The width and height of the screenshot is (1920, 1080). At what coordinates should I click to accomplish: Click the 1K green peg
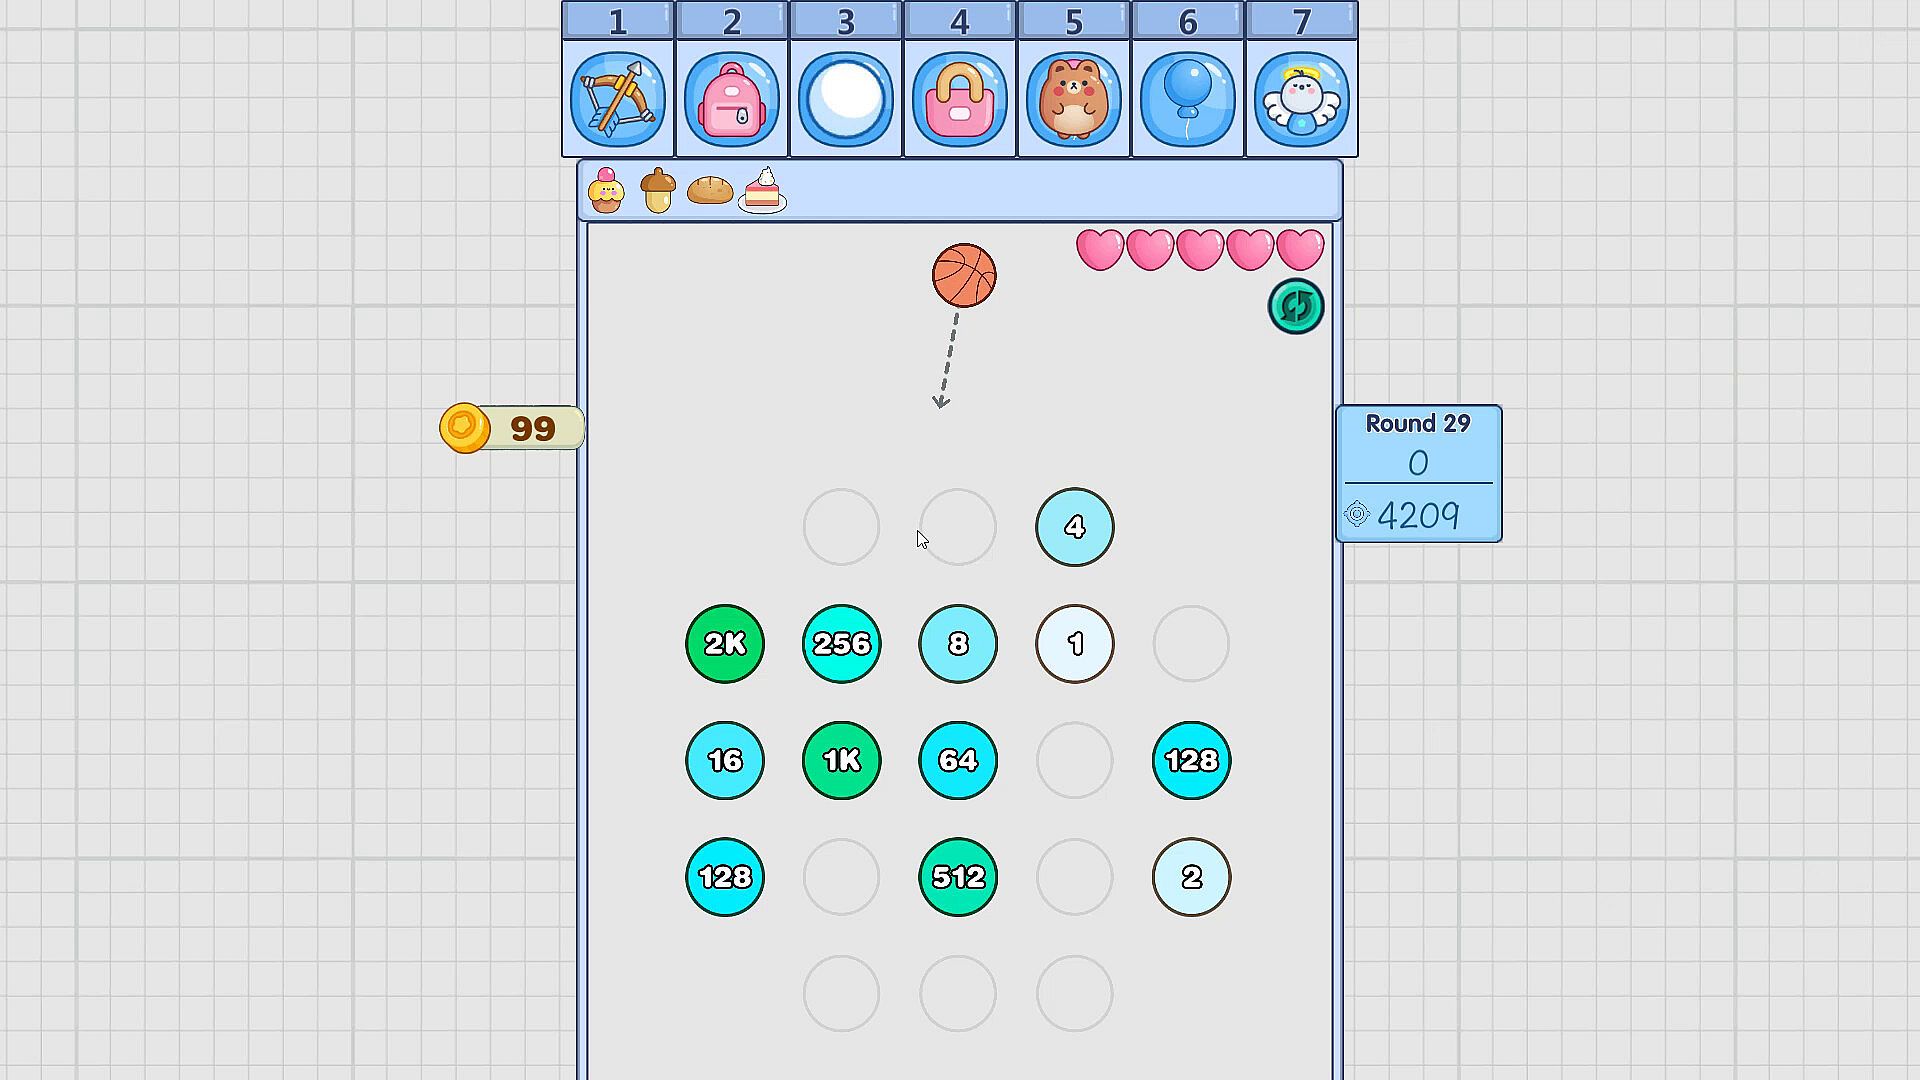(842, 760)
